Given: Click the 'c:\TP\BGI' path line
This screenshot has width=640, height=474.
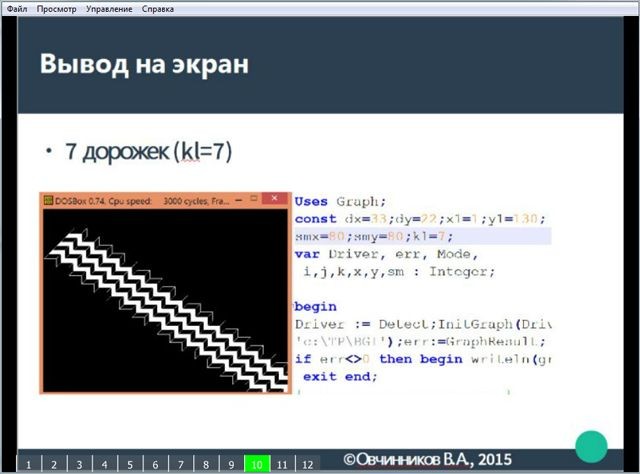Looking at the screenshot, I should pos(420,342).
